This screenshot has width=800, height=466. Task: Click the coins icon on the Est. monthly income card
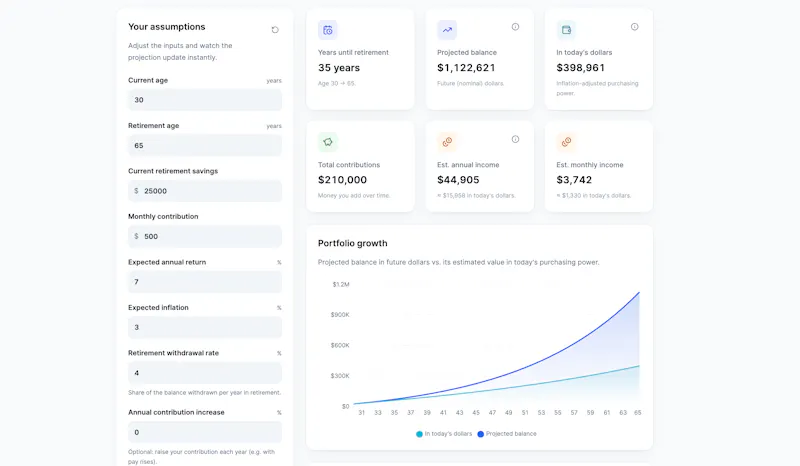point(566,142)
